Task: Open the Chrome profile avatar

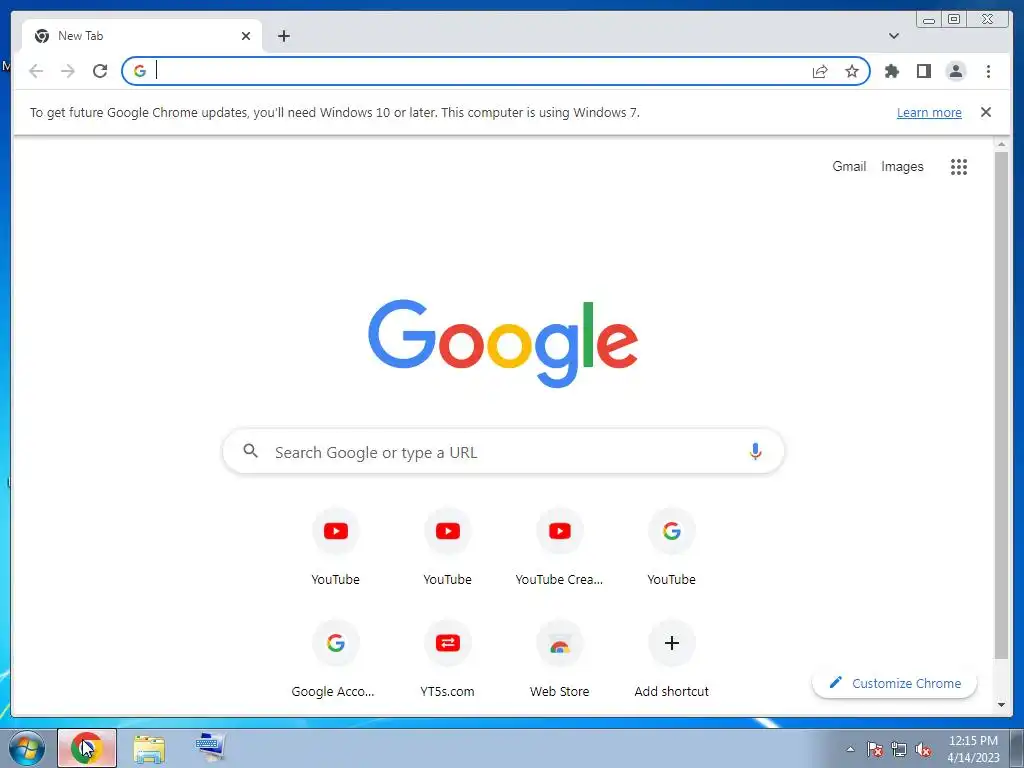Action: pos(955,71)
